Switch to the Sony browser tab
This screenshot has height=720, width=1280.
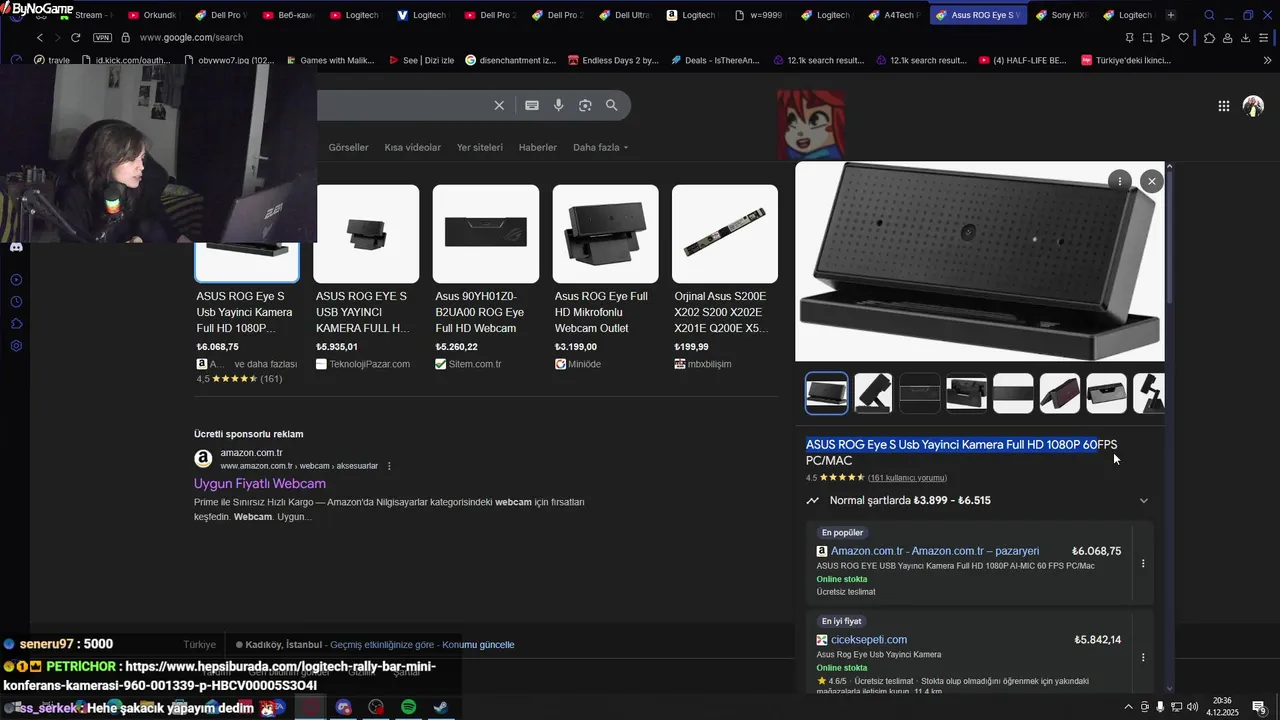tap(1062, 15)
